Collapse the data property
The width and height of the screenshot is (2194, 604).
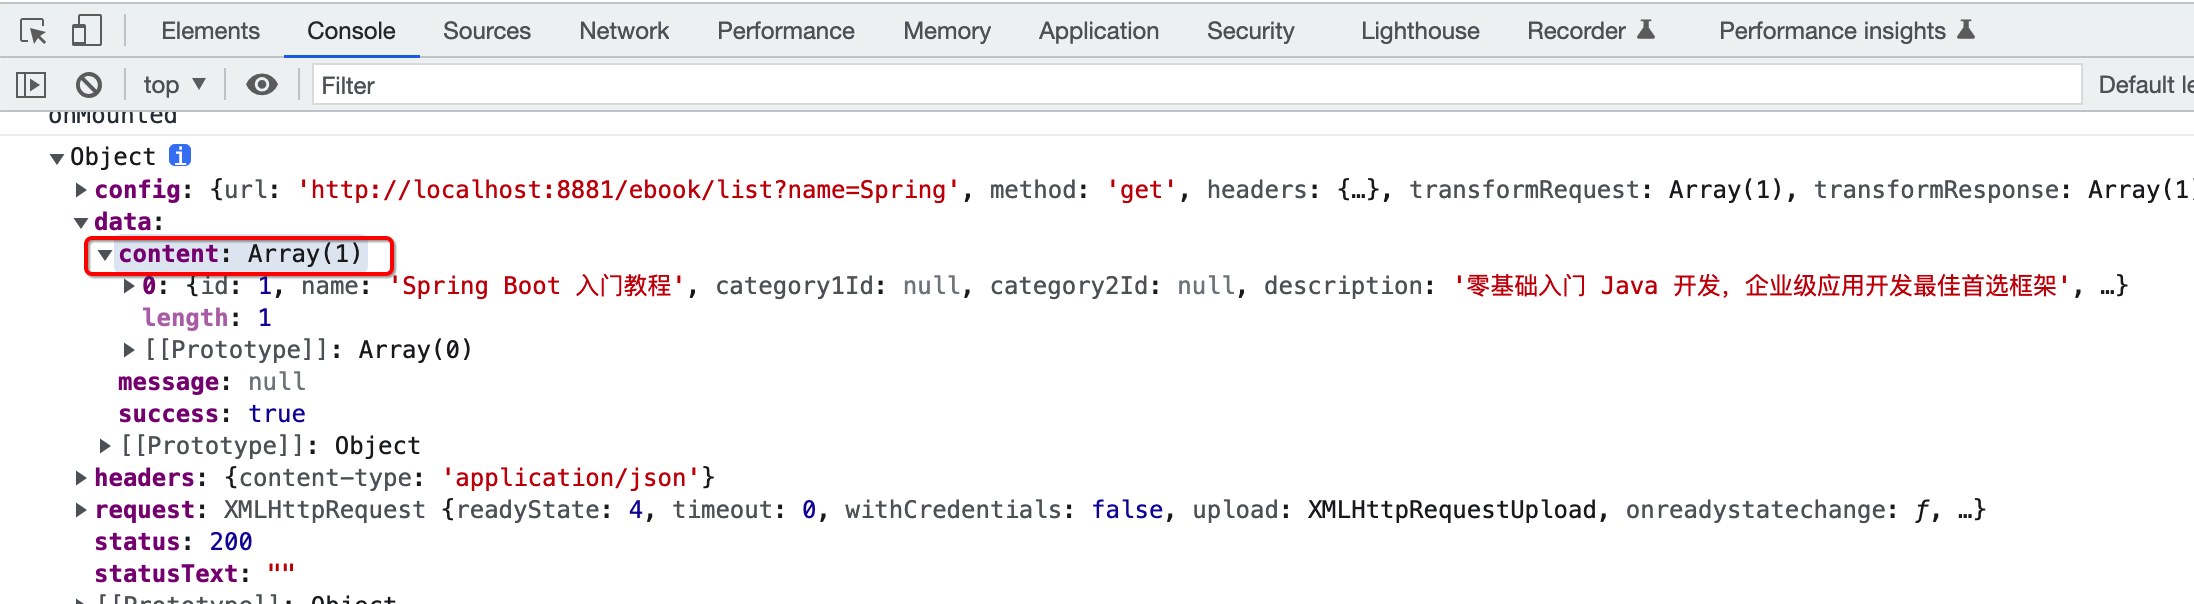81,222
